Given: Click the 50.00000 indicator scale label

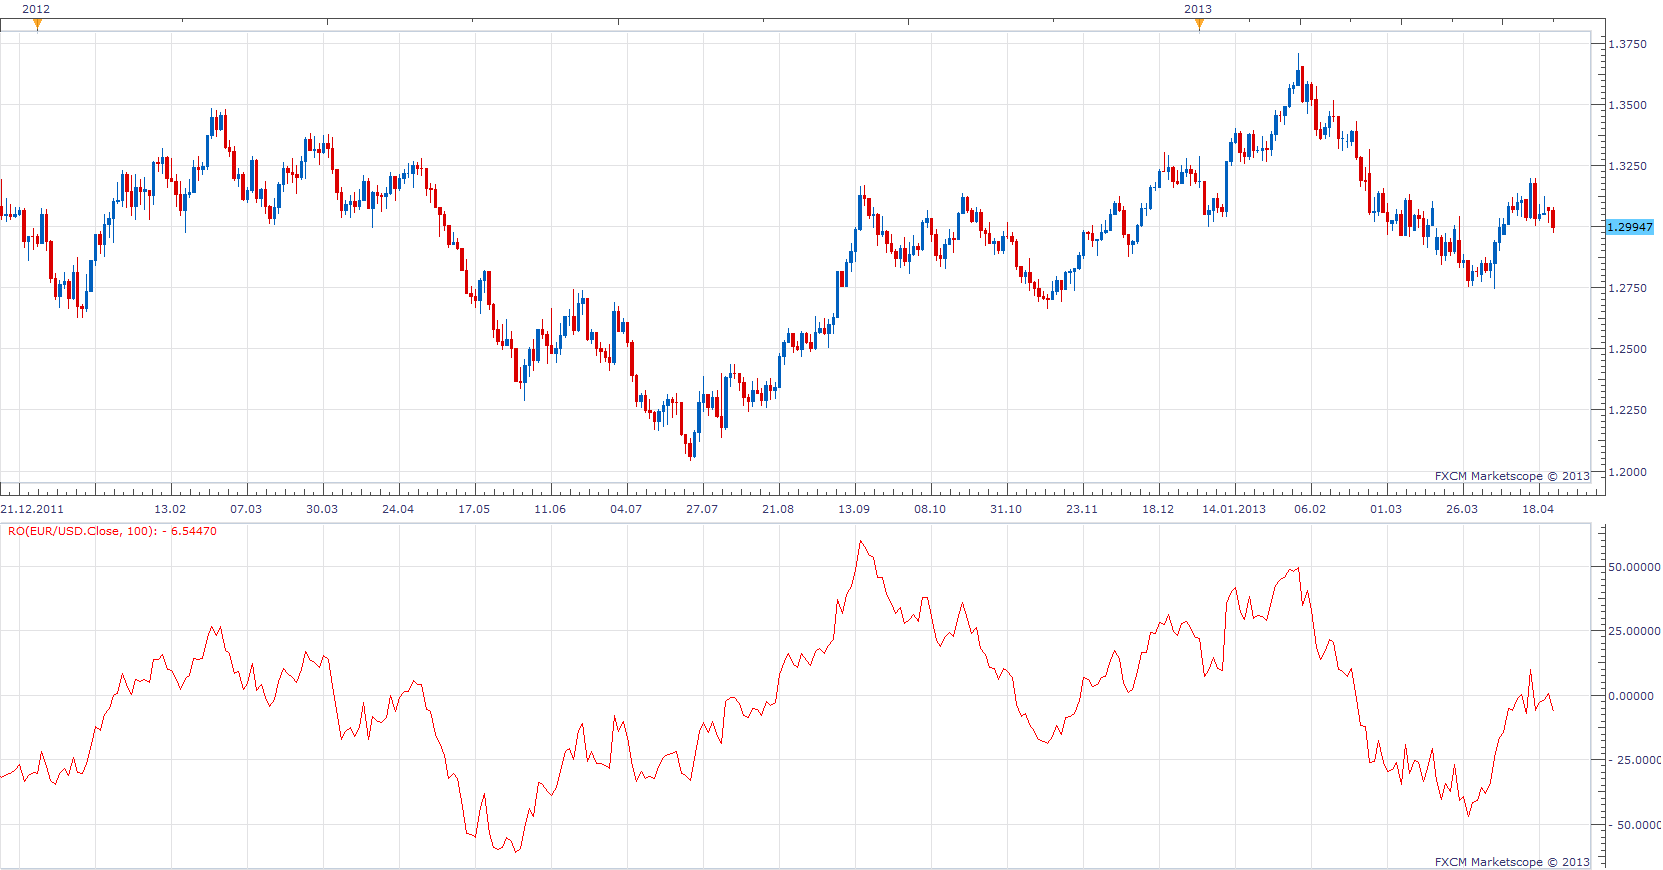Looking at the screenshot, I should tap(1634, 567).
